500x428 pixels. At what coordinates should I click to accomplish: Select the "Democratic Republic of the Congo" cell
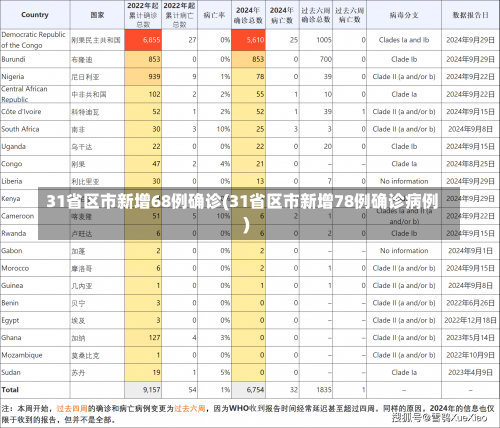pyautogui.click(x=35, y=40)
